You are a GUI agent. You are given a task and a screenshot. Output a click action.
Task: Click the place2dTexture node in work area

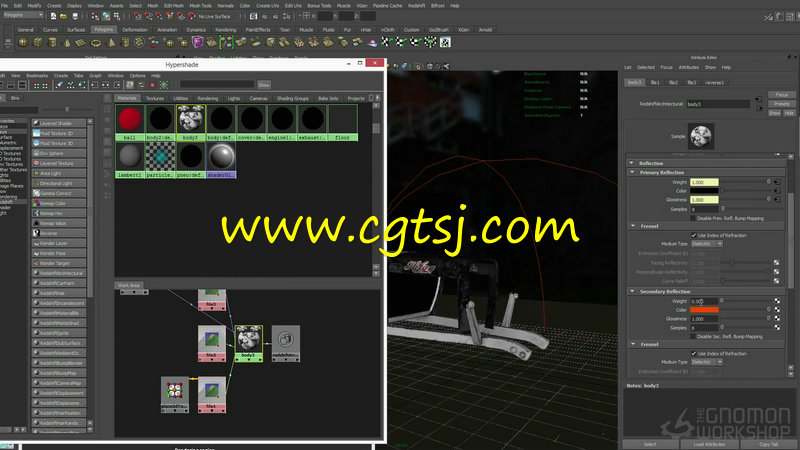click(174, 394)
